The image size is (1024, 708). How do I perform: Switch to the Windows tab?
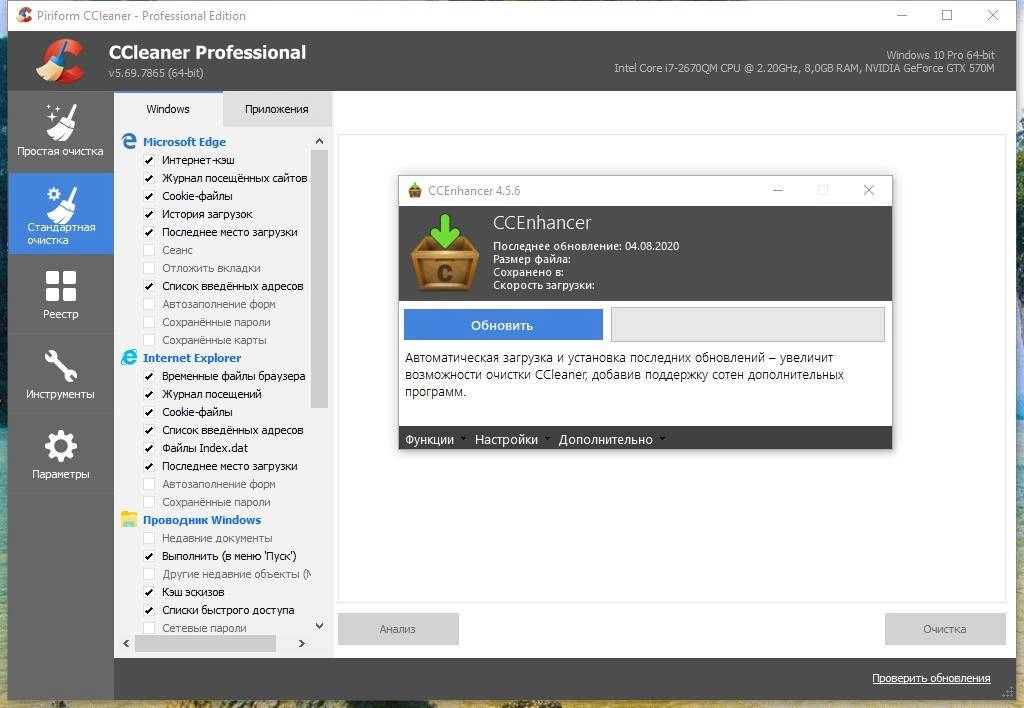coord(168,109)
